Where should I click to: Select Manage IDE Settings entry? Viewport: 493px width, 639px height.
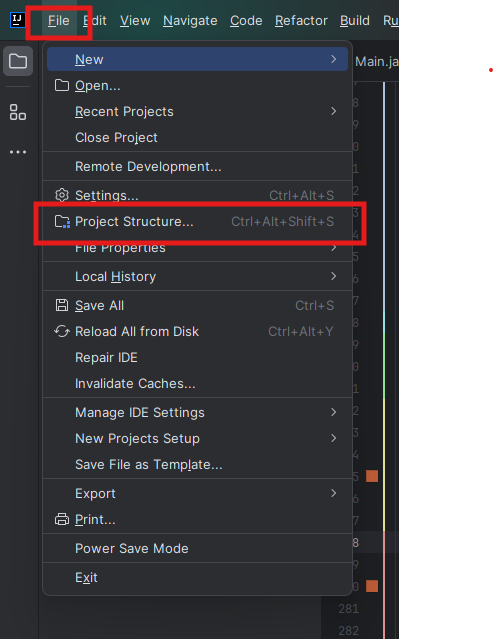click(x=197, y=412)
